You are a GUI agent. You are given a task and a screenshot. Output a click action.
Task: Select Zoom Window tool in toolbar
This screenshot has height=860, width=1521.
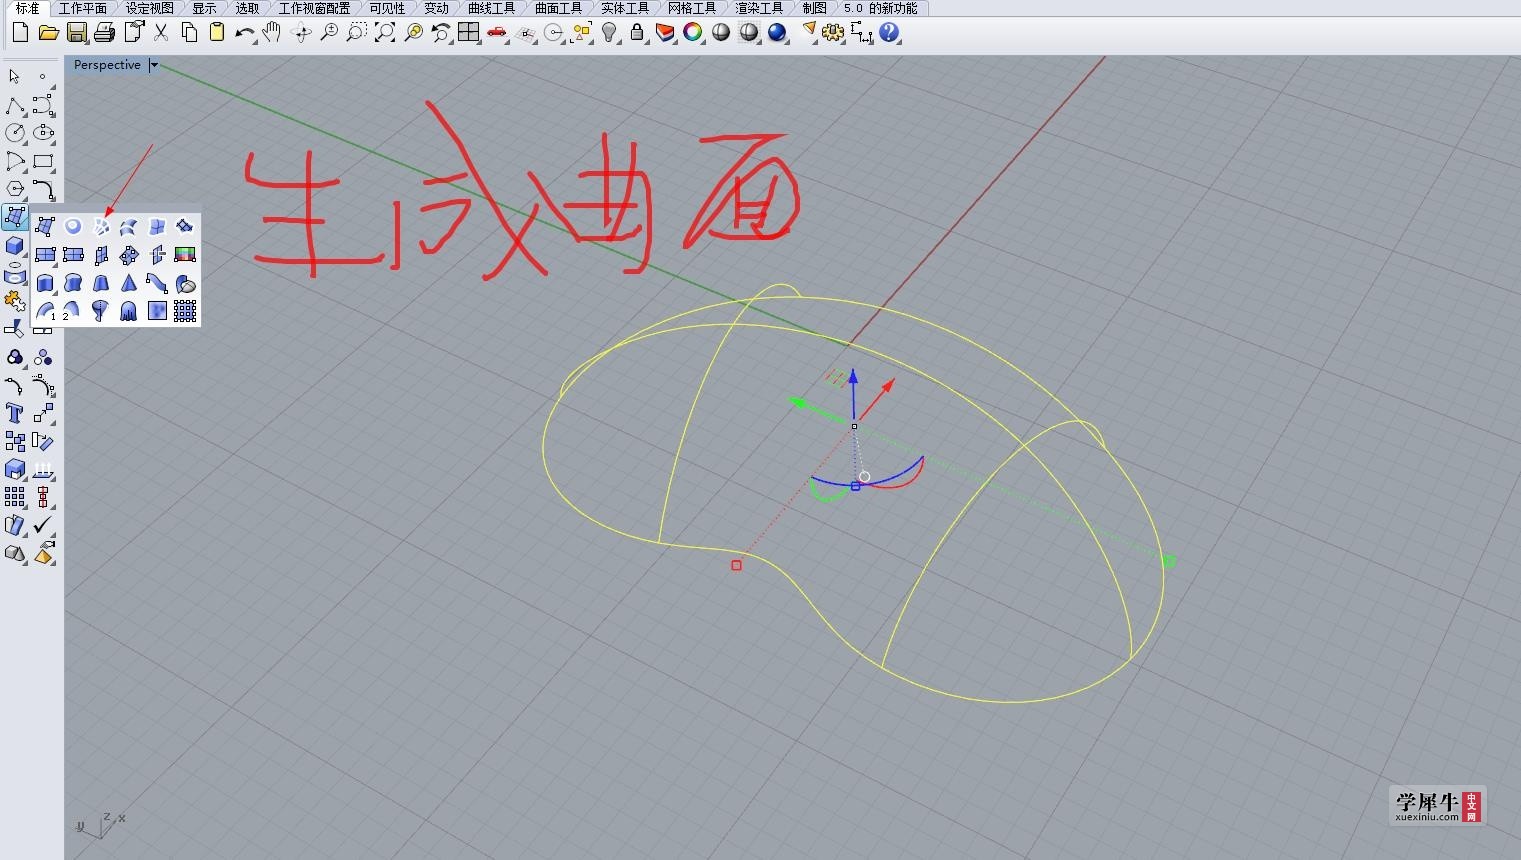point(356,33)
